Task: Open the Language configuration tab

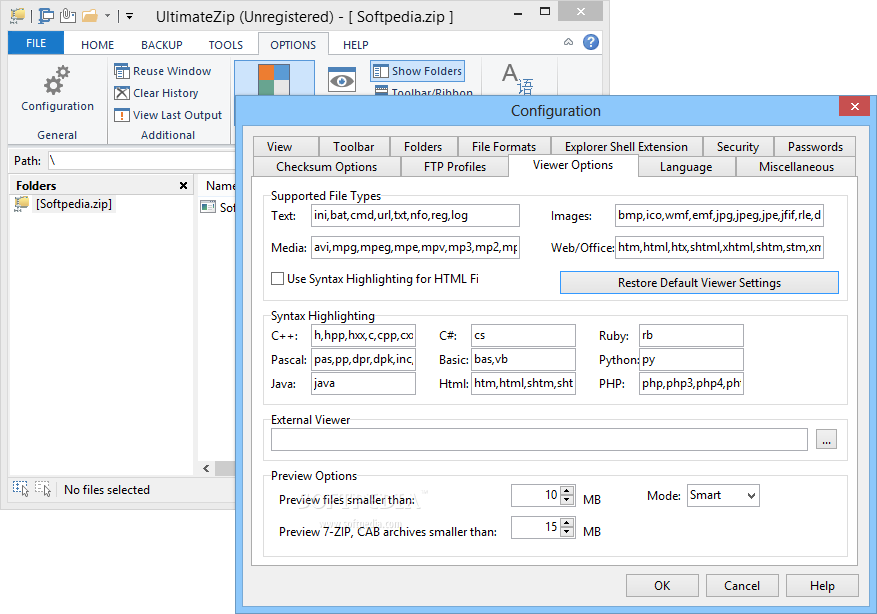Action: click(686, 167)
